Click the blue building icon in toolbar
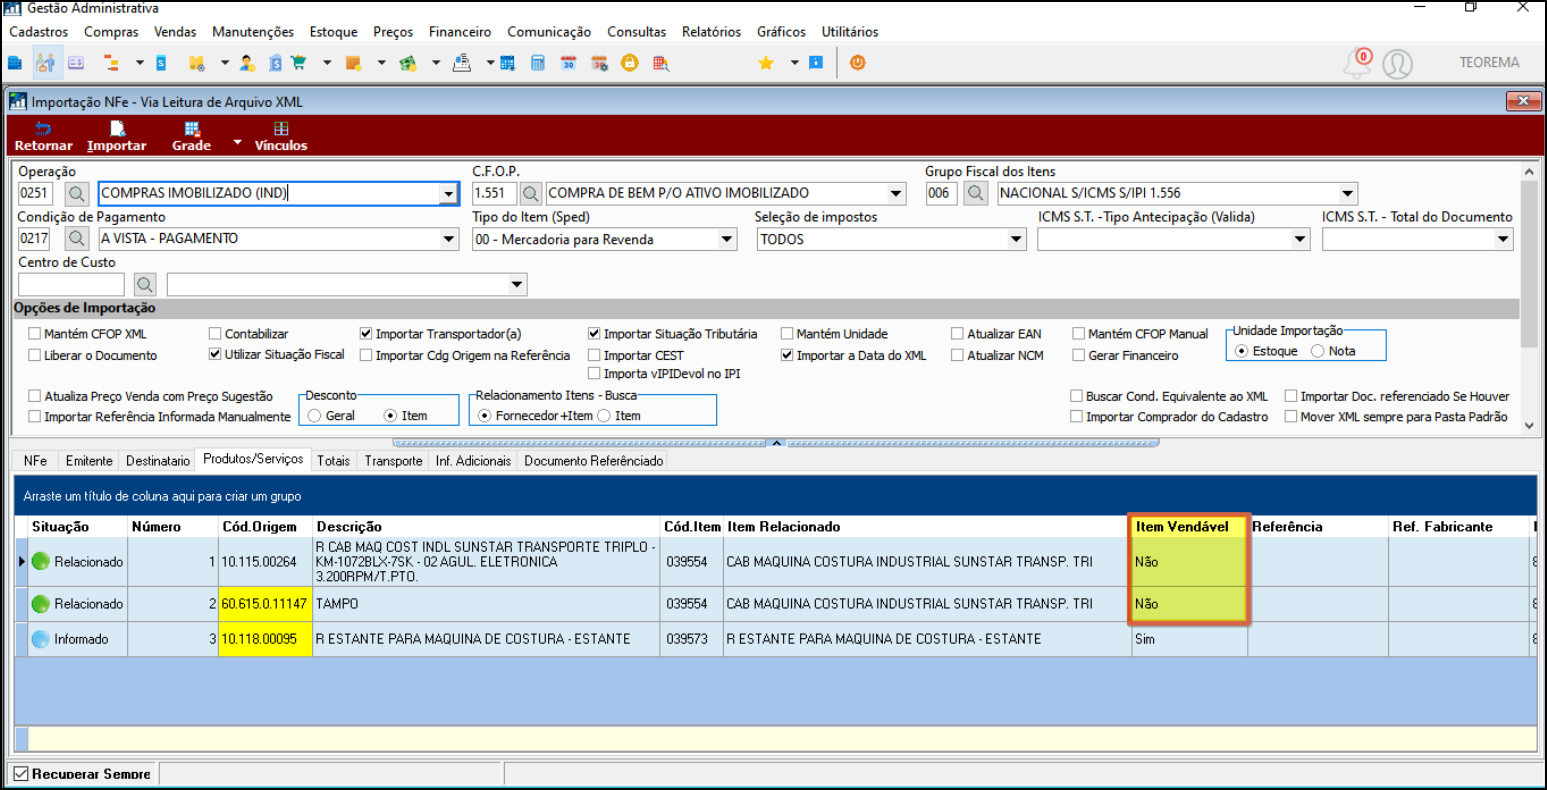This screenshot has width=1547, height=790. pyautogui.click(x=15, y=63)
